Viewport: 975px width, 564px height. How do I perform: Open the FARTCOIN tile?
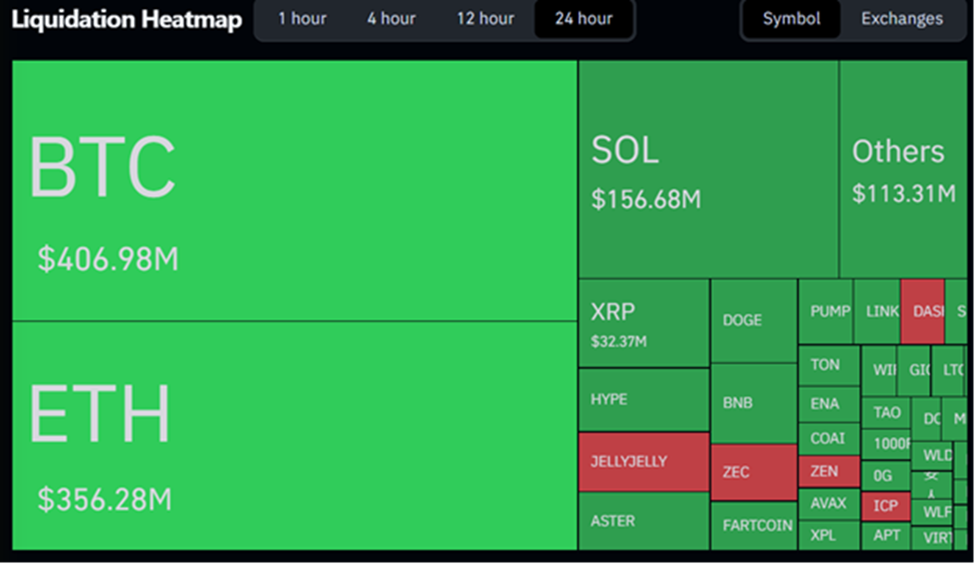[754, 526]
